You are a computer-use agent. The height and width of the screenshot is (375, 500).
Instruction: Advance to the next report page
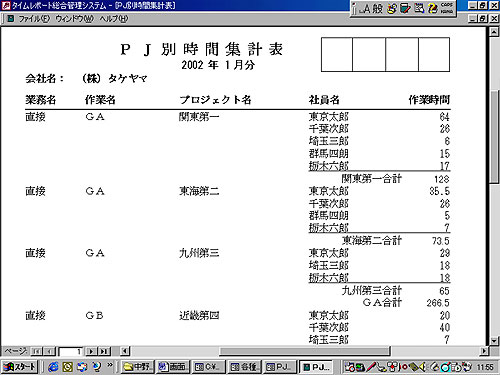click(x=91, y=351)
